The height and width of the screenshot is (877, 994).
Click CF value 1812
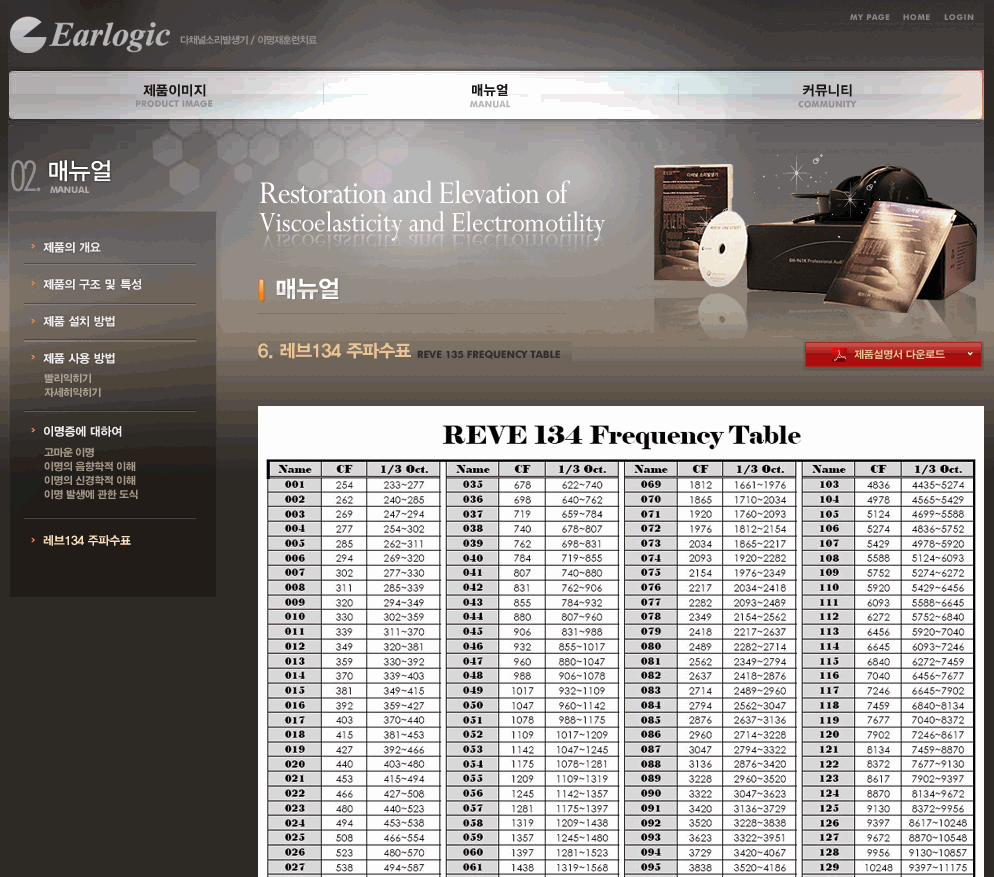pyautogui.click(x=700, y=485)
